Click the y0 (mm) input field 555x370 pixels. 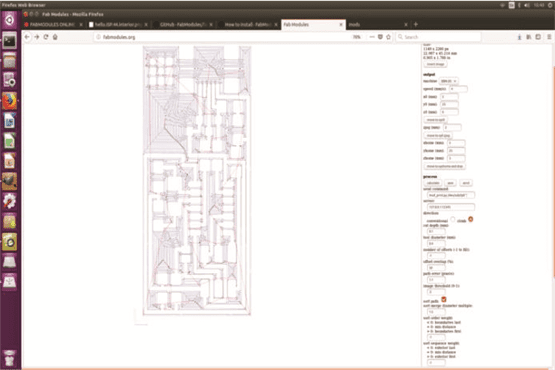pos(449,104)
